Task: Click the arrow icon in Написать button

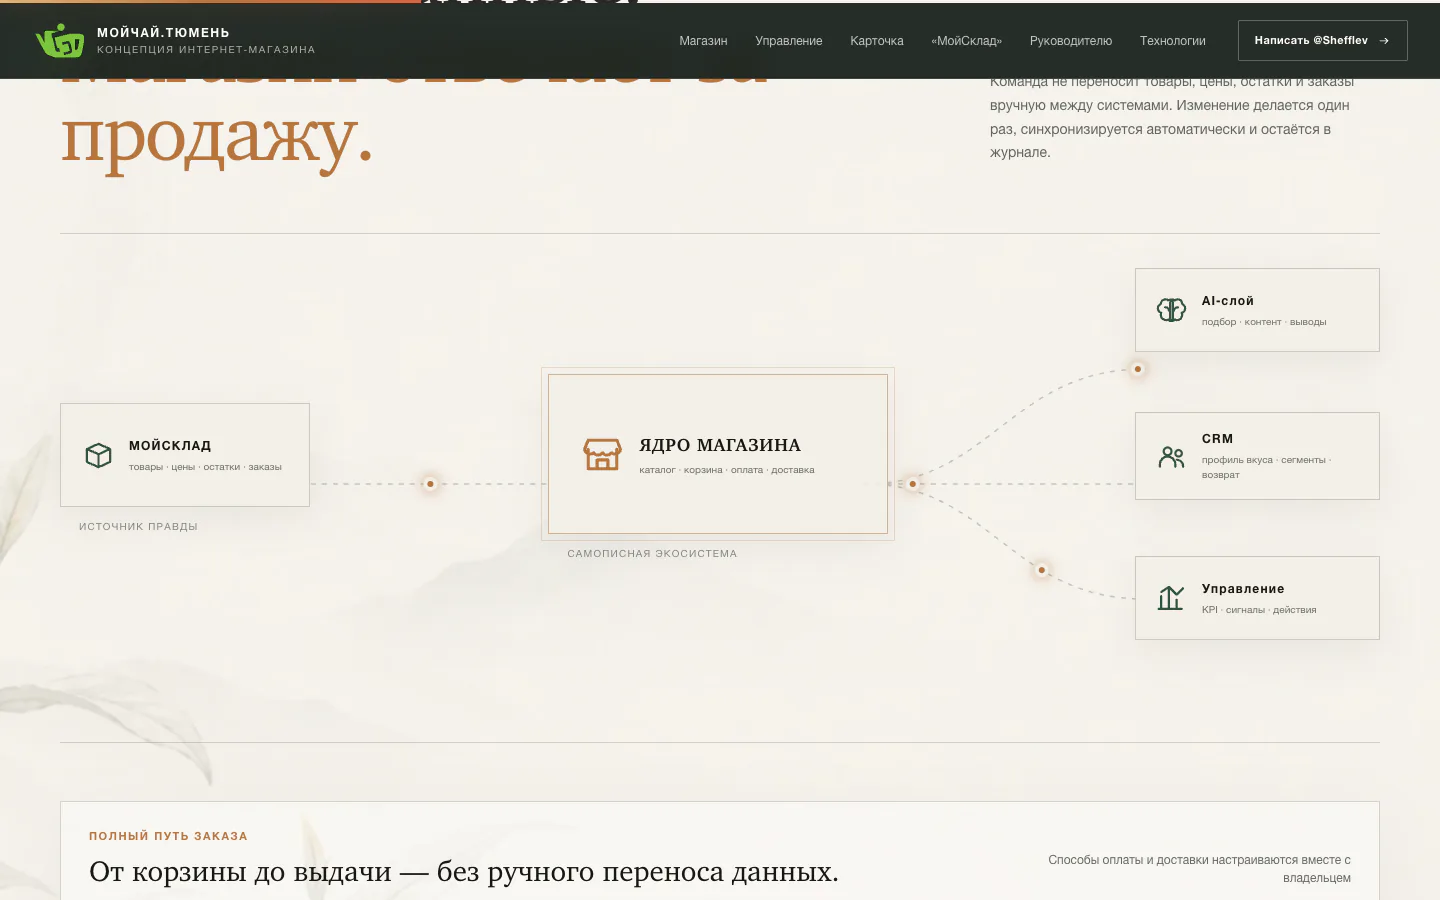Action: coord(1384,41)
